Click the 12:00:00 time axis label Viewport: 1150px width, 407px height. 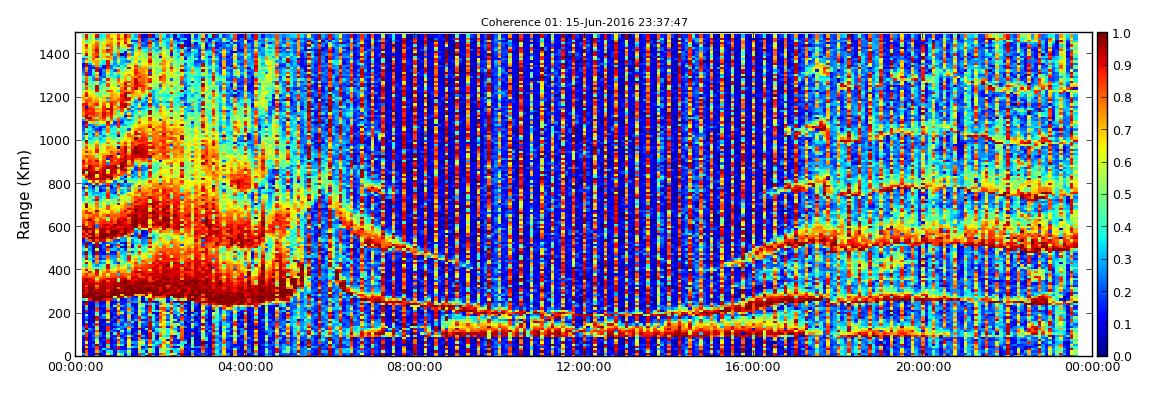pos(584,367)
